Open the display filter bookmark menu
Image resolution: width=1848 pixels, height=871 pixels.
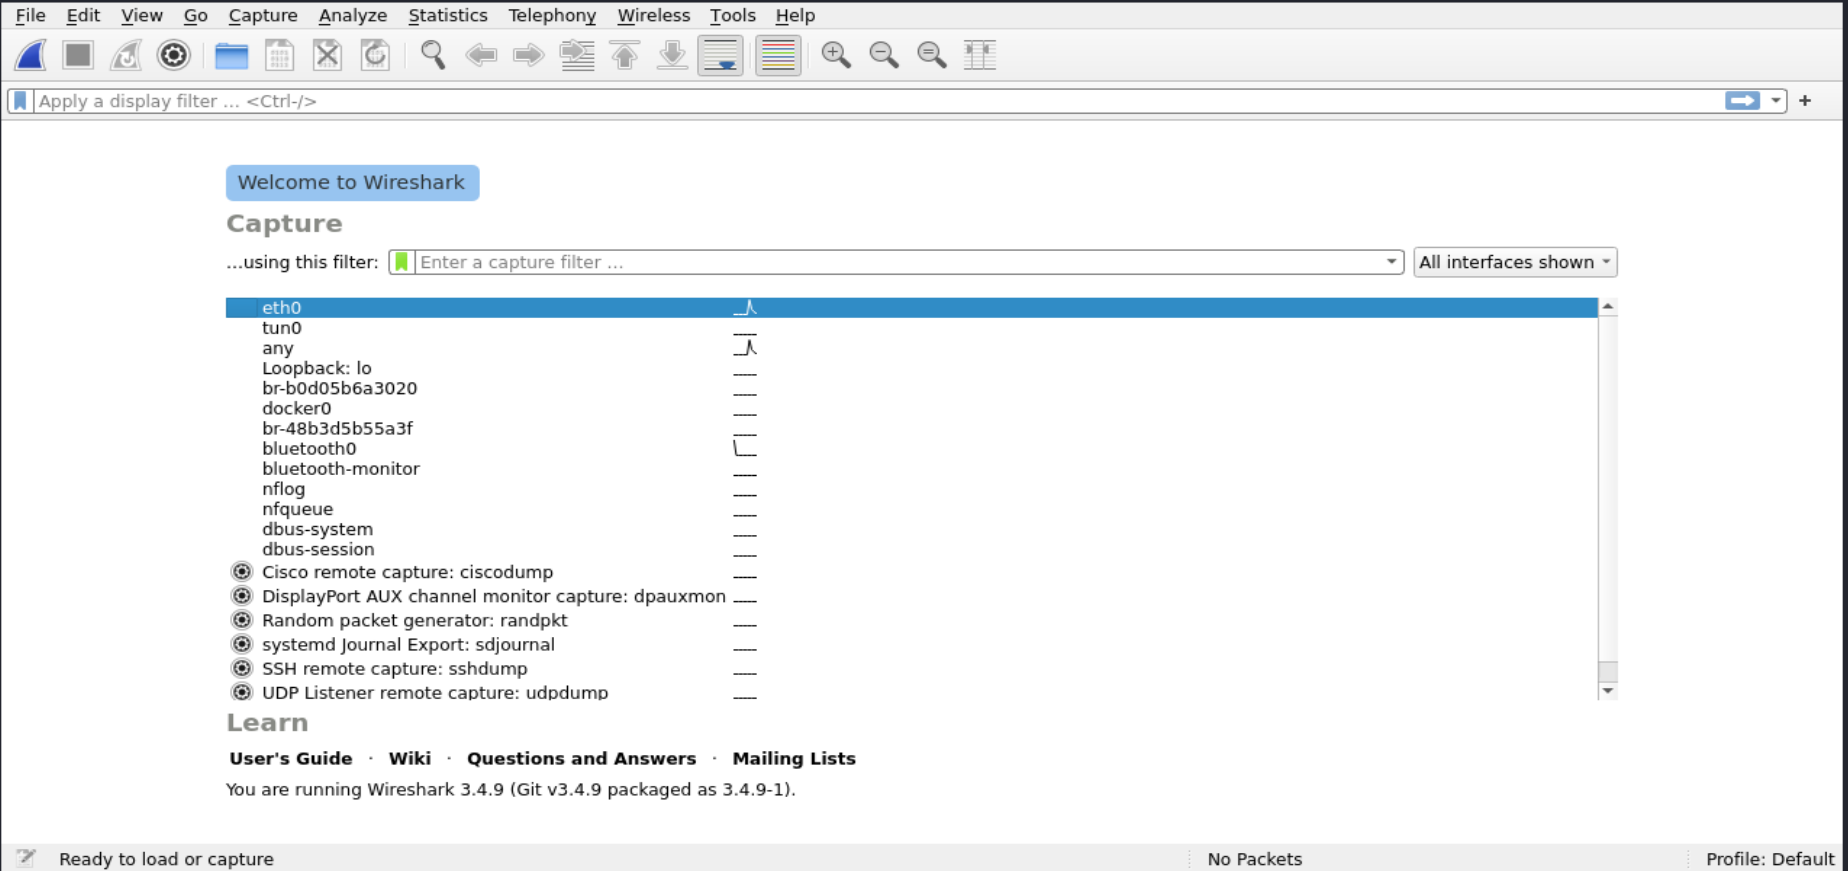tap(20, 101)
